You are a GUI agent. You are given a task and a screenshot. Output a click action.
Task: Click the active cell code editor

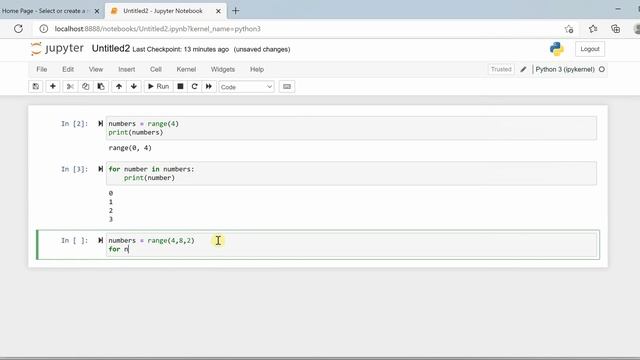[x=351, y=245]
